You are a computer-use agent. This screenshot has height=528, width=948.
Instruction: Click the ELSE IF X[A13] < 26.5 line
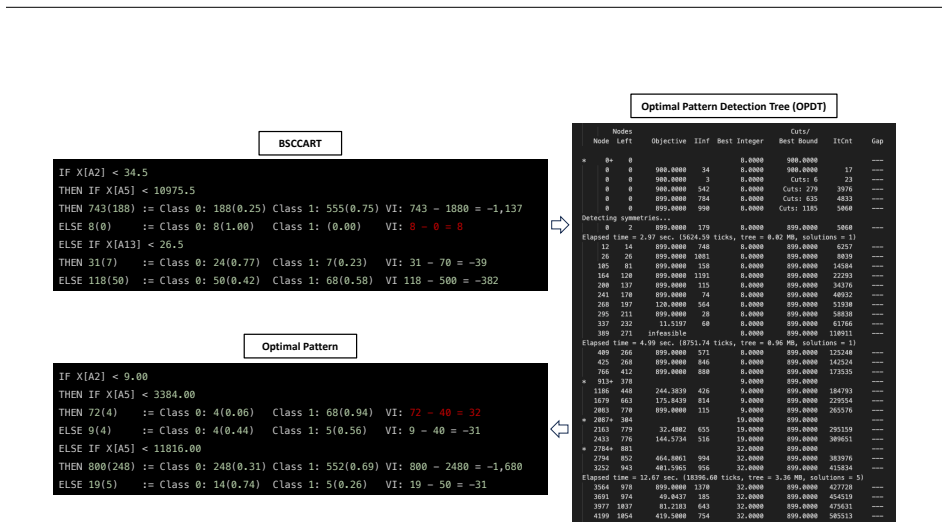coord(121,245)
